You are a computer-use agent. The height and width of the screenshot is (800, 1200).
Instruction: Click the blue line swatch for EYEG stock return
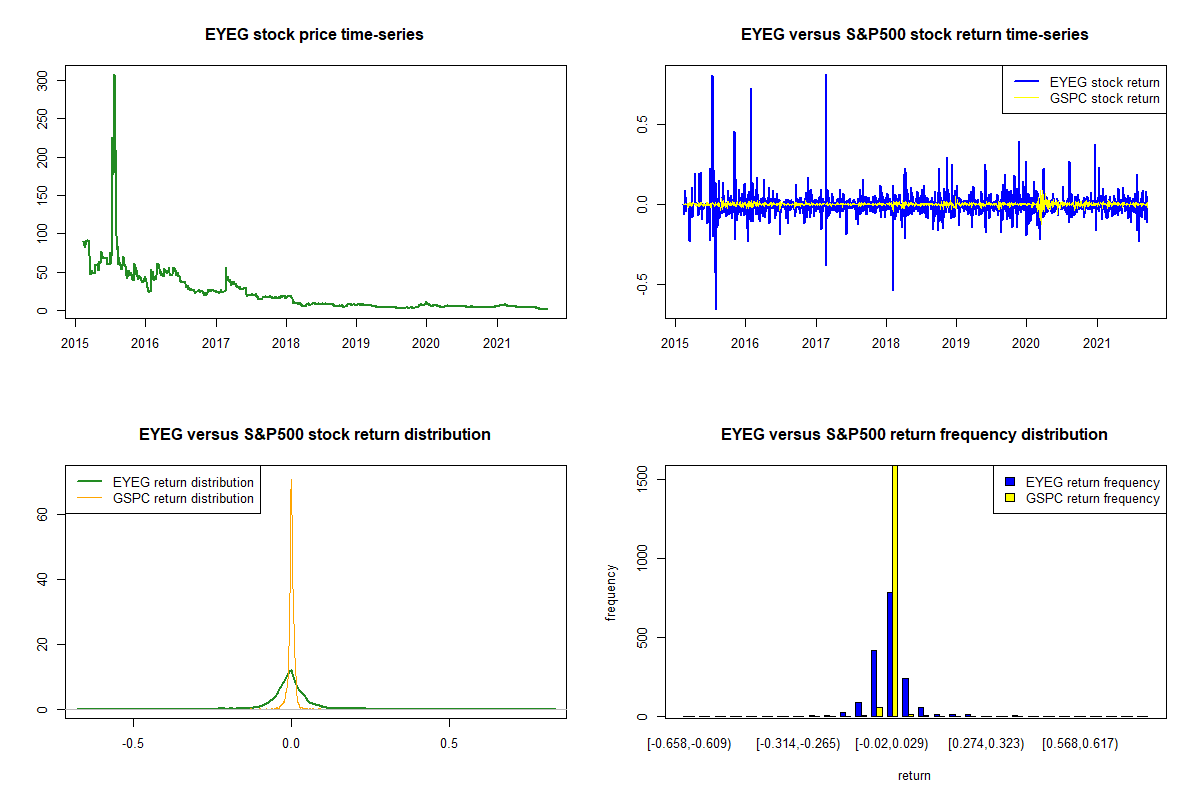pyautogui.click(x=1025, y=82)
